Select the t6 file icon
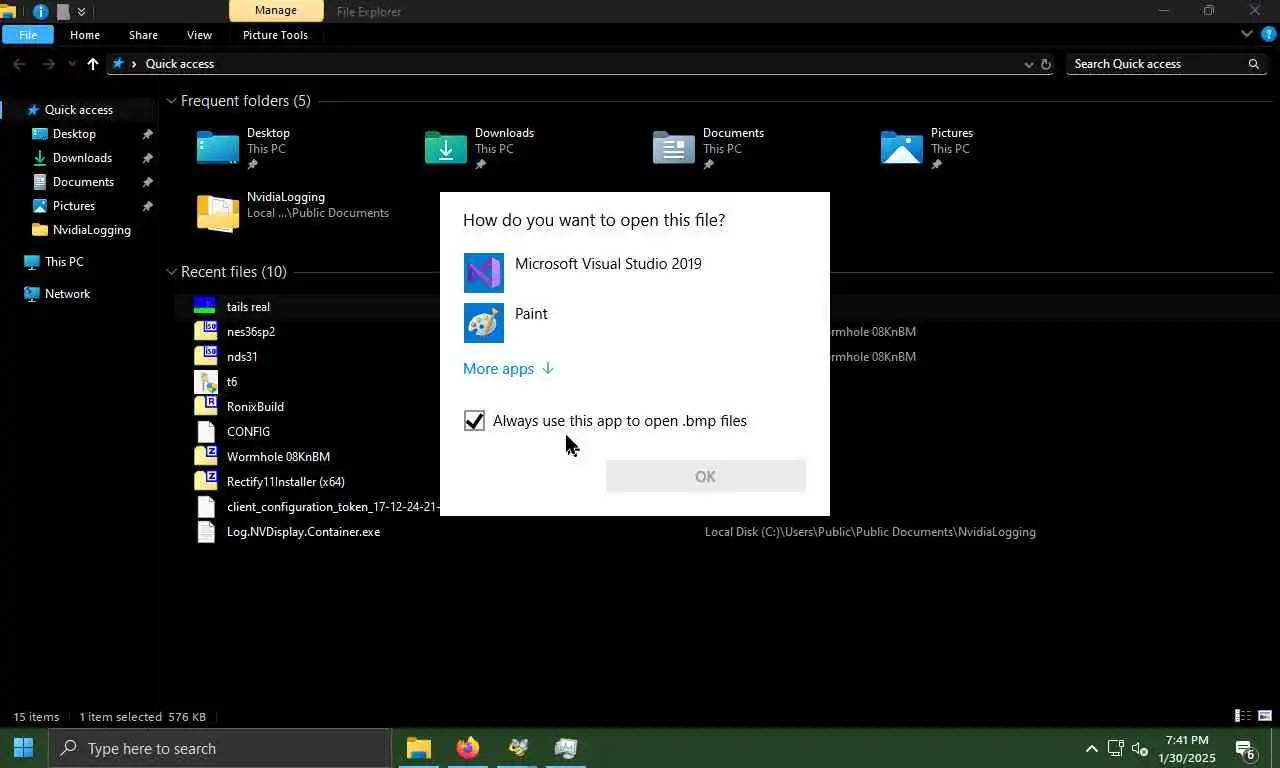The height and width of the screenshot is (768, 1280). tap(205, 382)
